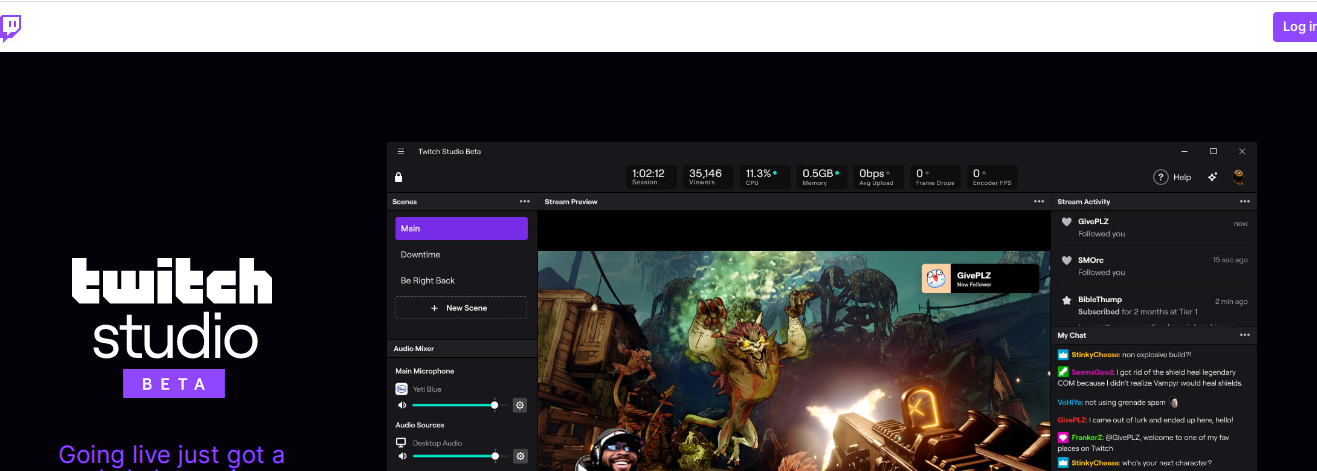
Task: Click the BibleThump Subscribed activity entry
Action: (x=1154, y=305)
